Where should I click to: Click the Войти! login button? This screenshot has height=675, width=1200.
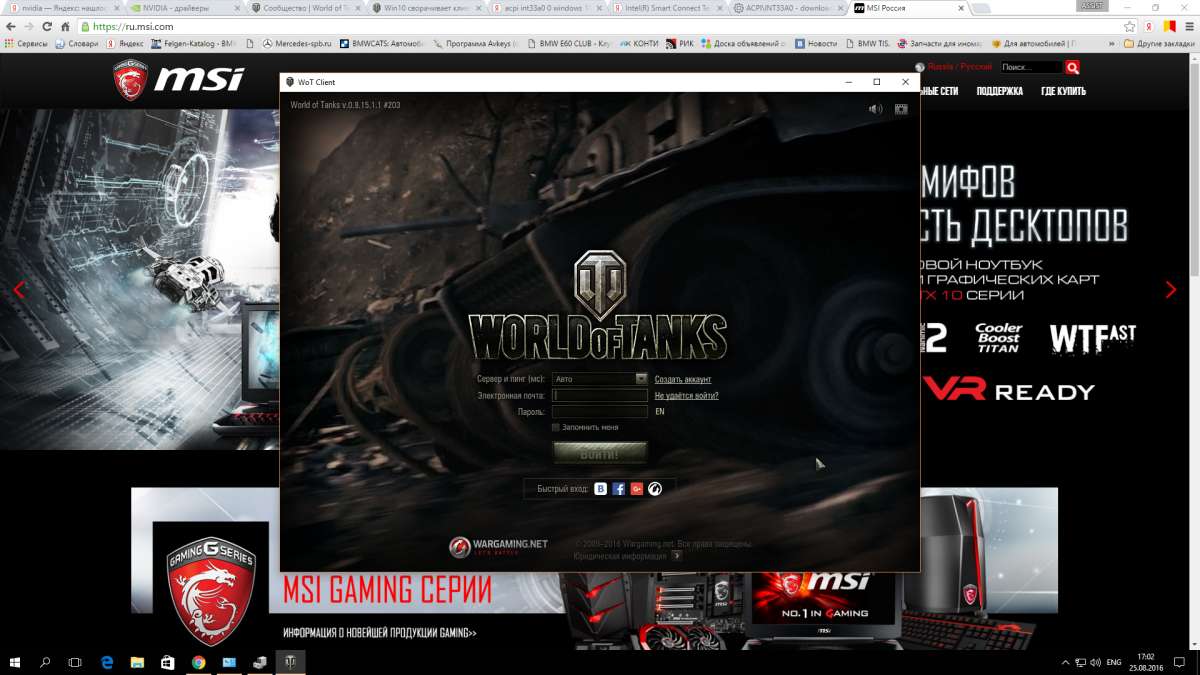[600, 454]
